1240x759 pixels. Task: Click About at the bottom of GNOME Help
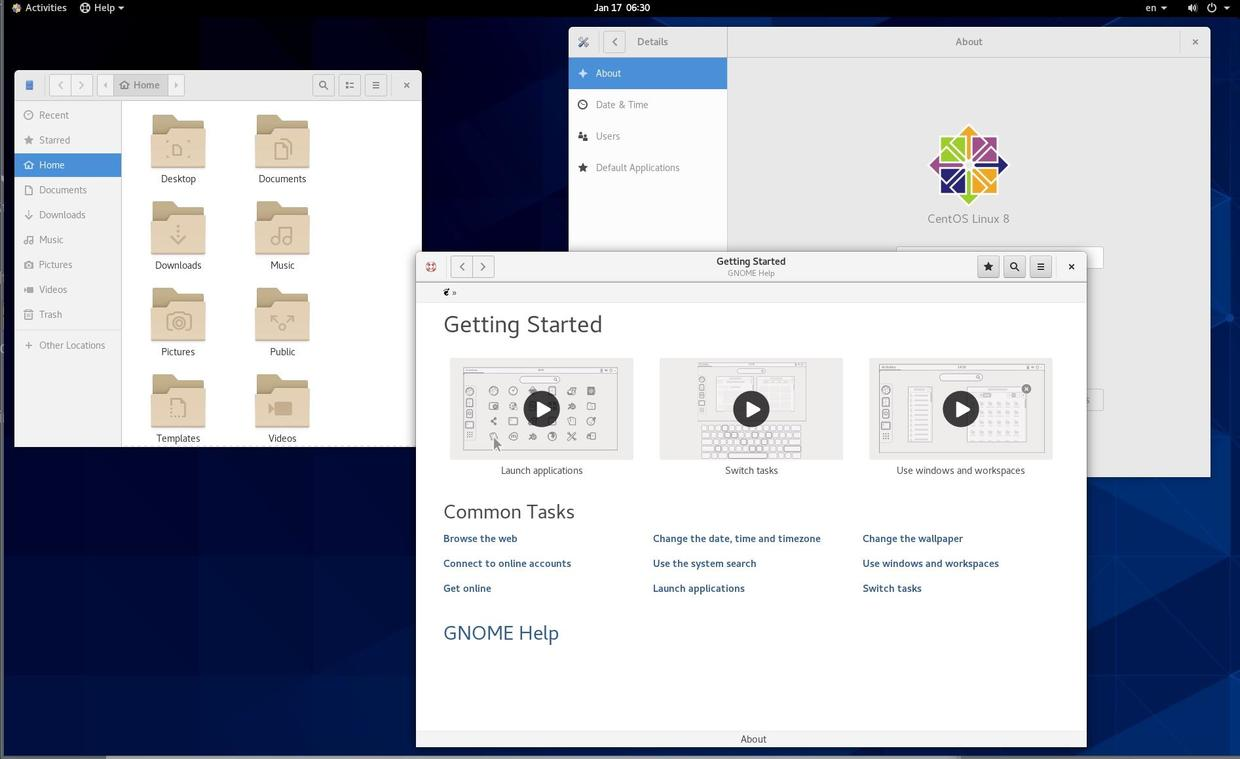[752, 739]
